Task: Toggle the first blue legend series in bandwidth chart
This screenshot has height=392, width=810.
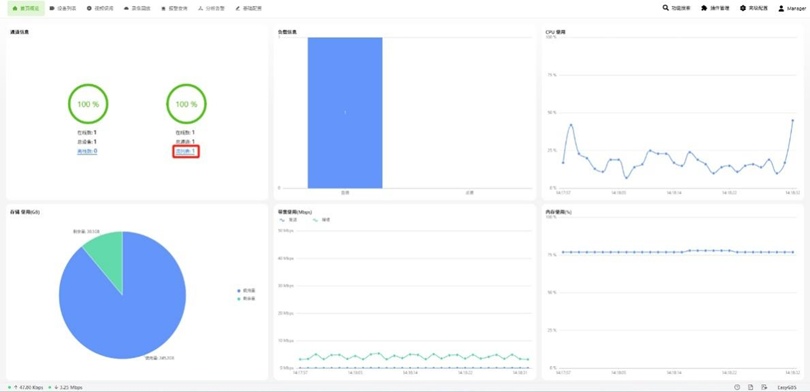Action: coord(289,219)
